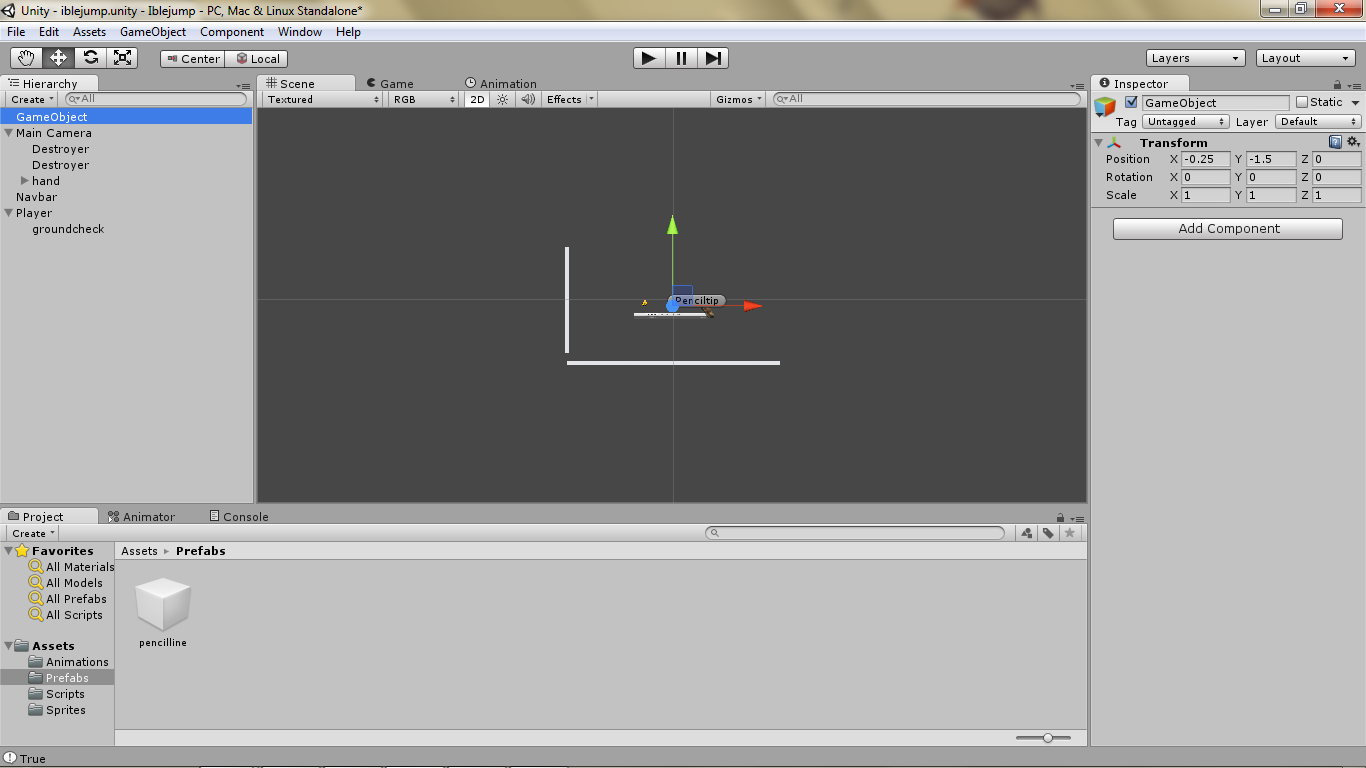Click the green Y-axis gizmo arrow
The height and width of the screenshot is (768, 1366).
pos(673,224)
